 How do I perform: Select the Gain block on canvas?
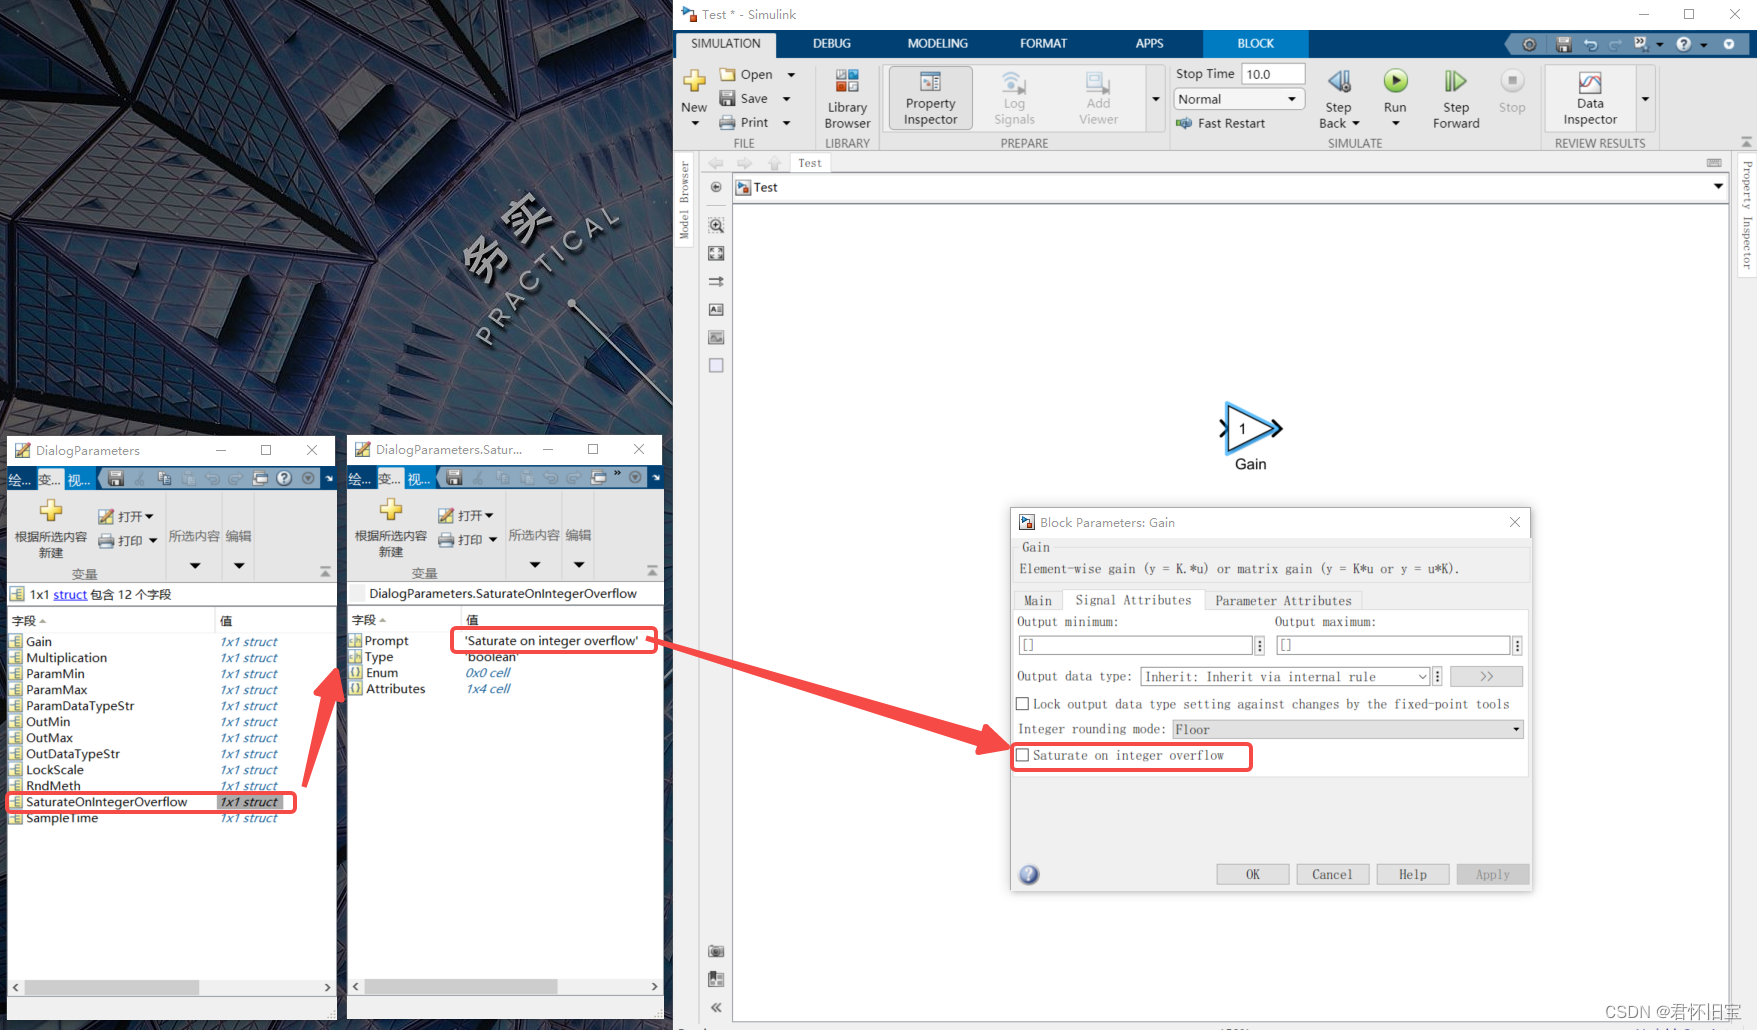pyautogui.click(x=1249, y=429)
